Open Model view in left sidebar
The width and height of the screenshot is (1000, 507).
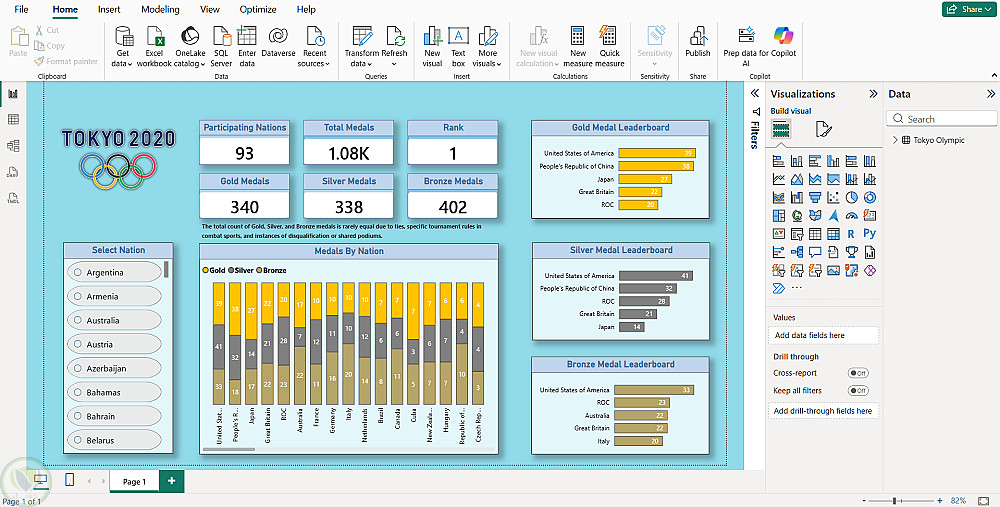[13, 146]
